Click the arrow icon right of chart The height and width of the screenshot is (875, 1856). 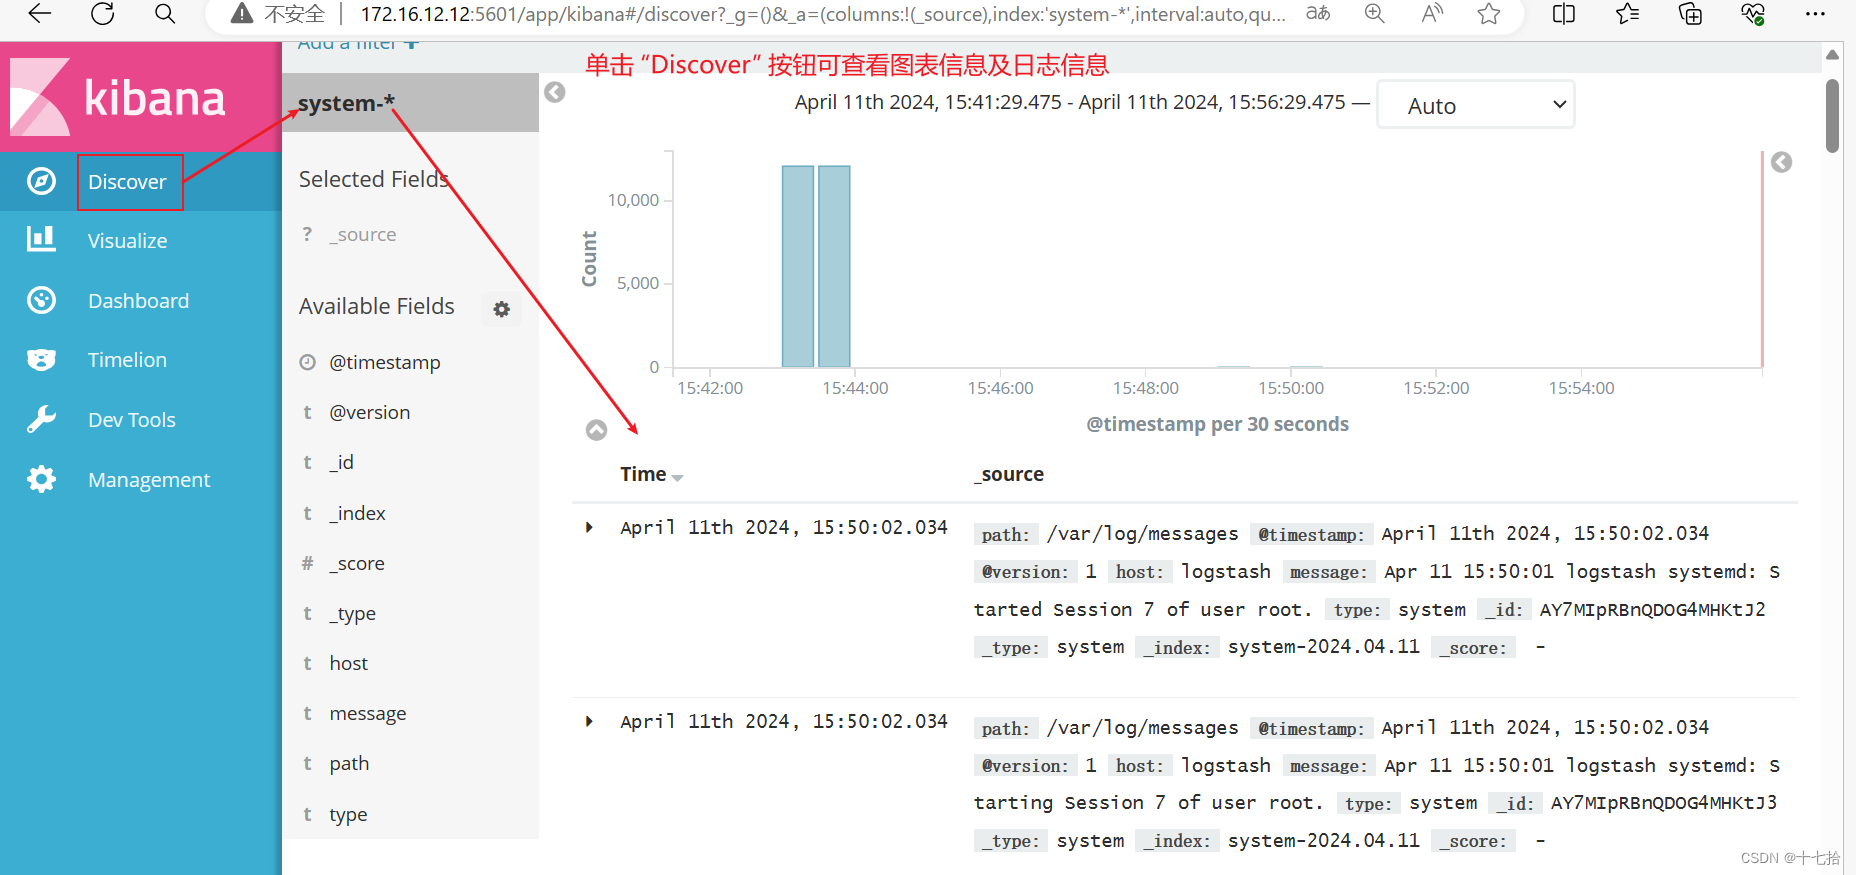[1781, 162]
